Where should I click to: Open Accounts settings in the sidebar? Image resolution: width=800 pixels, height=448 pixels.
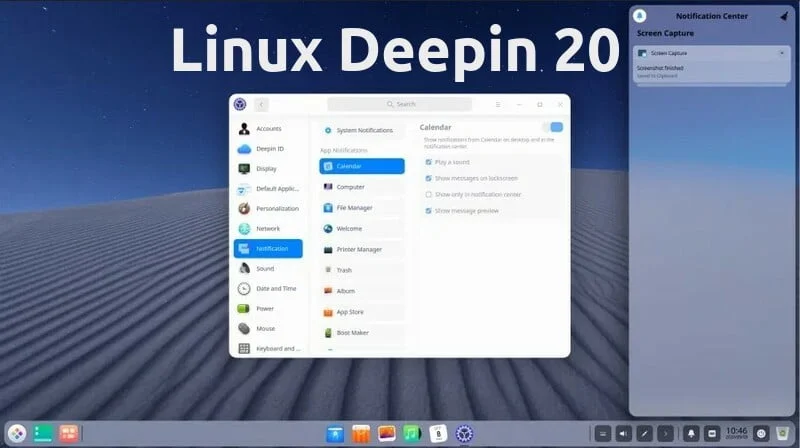(268, 129)
